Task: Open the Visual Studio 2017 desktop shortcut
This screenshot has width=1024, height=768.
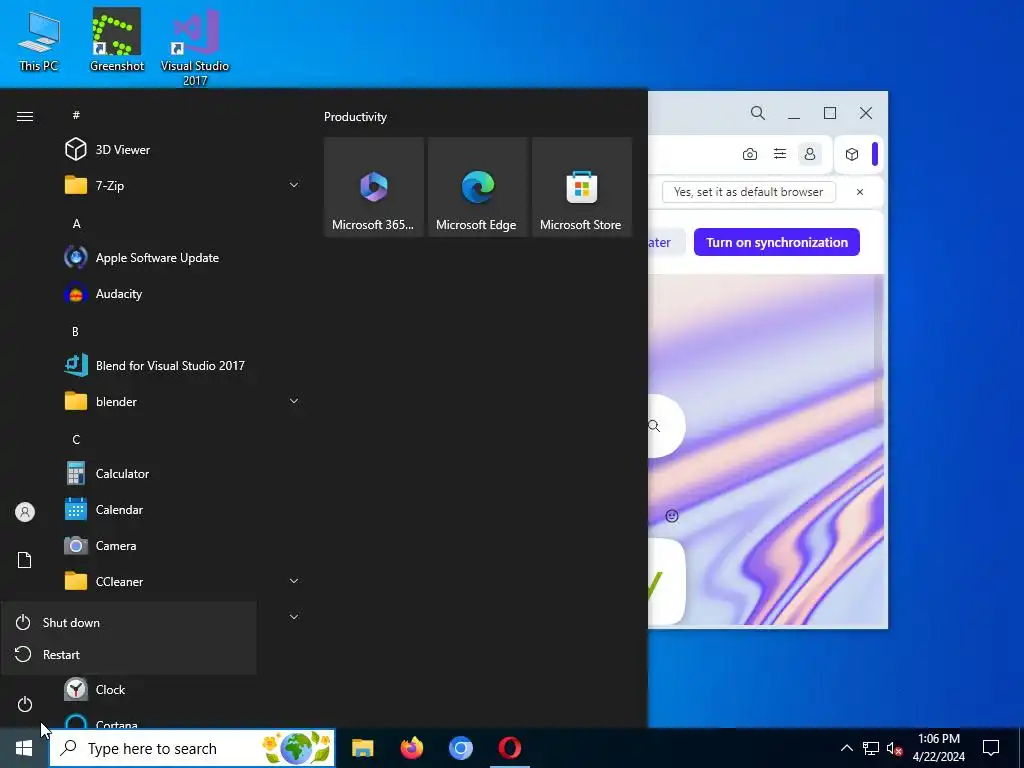Action: pos(195,47)
